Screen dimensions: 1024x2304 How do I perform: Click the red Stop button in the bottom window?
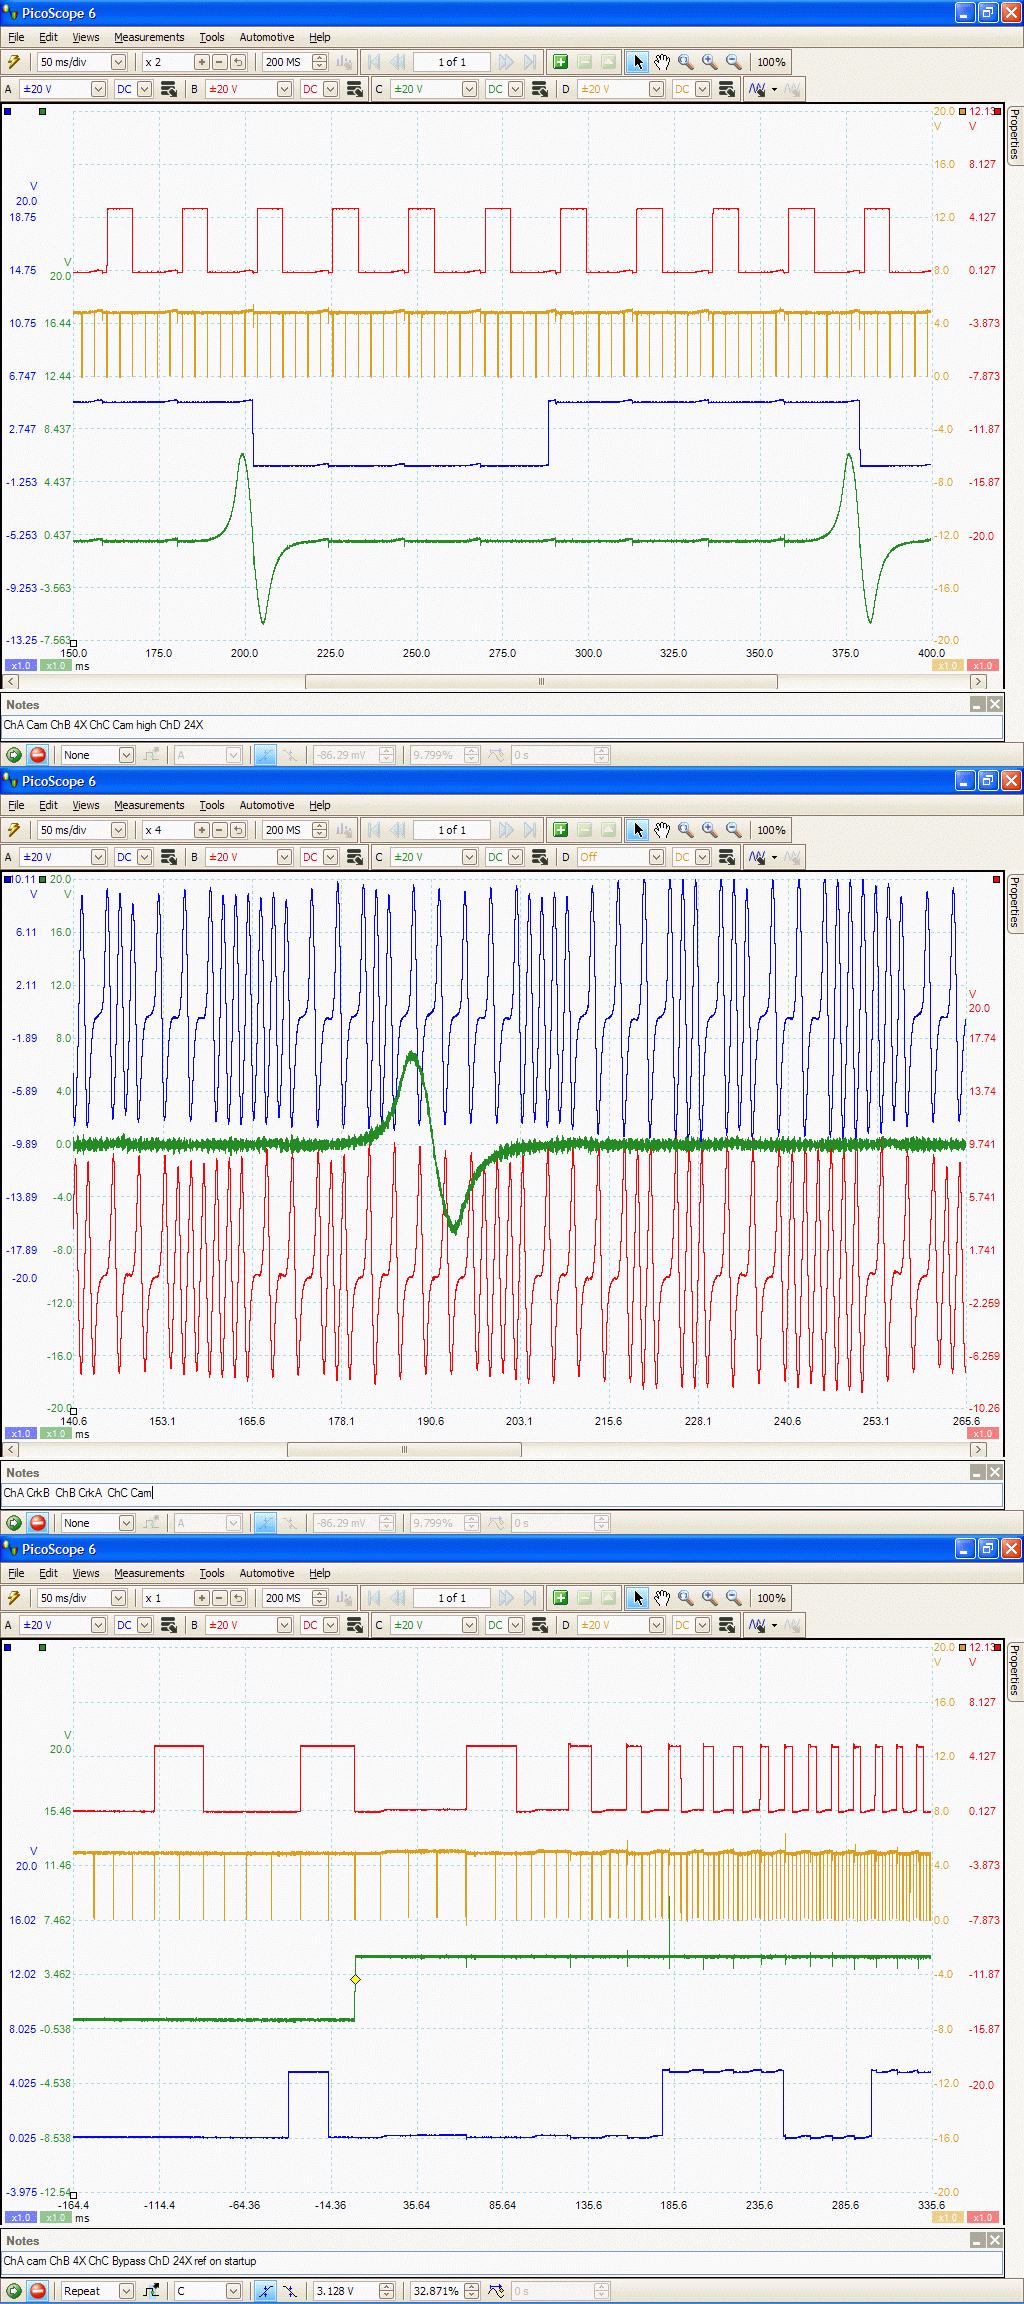(38, 2291)
